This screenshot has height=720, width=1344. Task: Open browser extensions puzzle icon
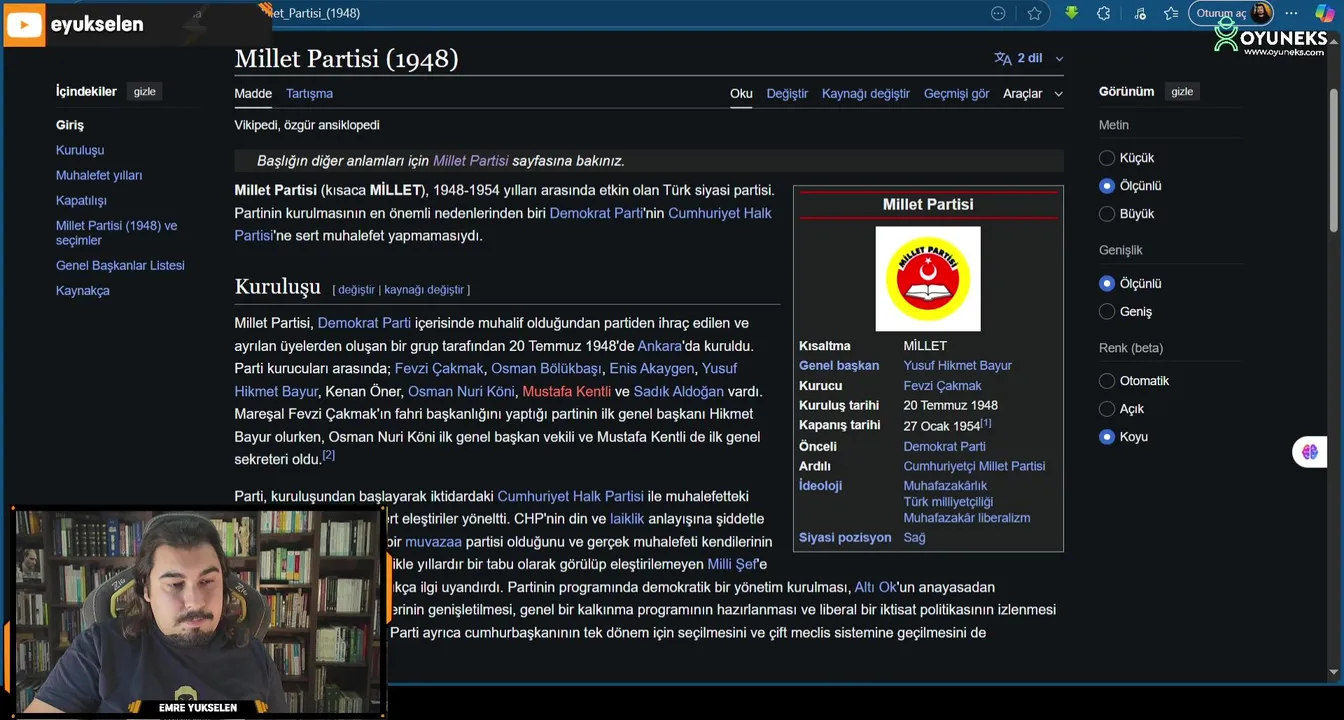click(1104, 13)
